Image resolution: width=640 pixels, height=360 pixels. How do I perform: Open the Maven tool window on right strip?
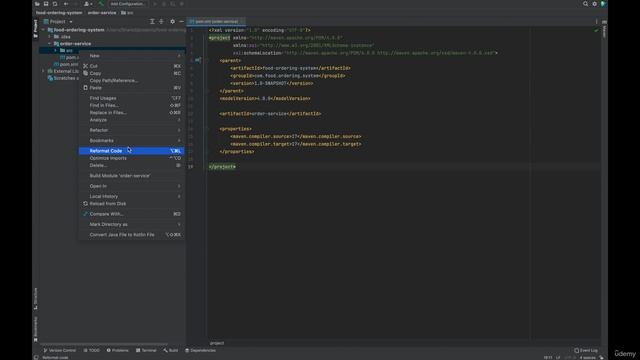tap(604, 29)
